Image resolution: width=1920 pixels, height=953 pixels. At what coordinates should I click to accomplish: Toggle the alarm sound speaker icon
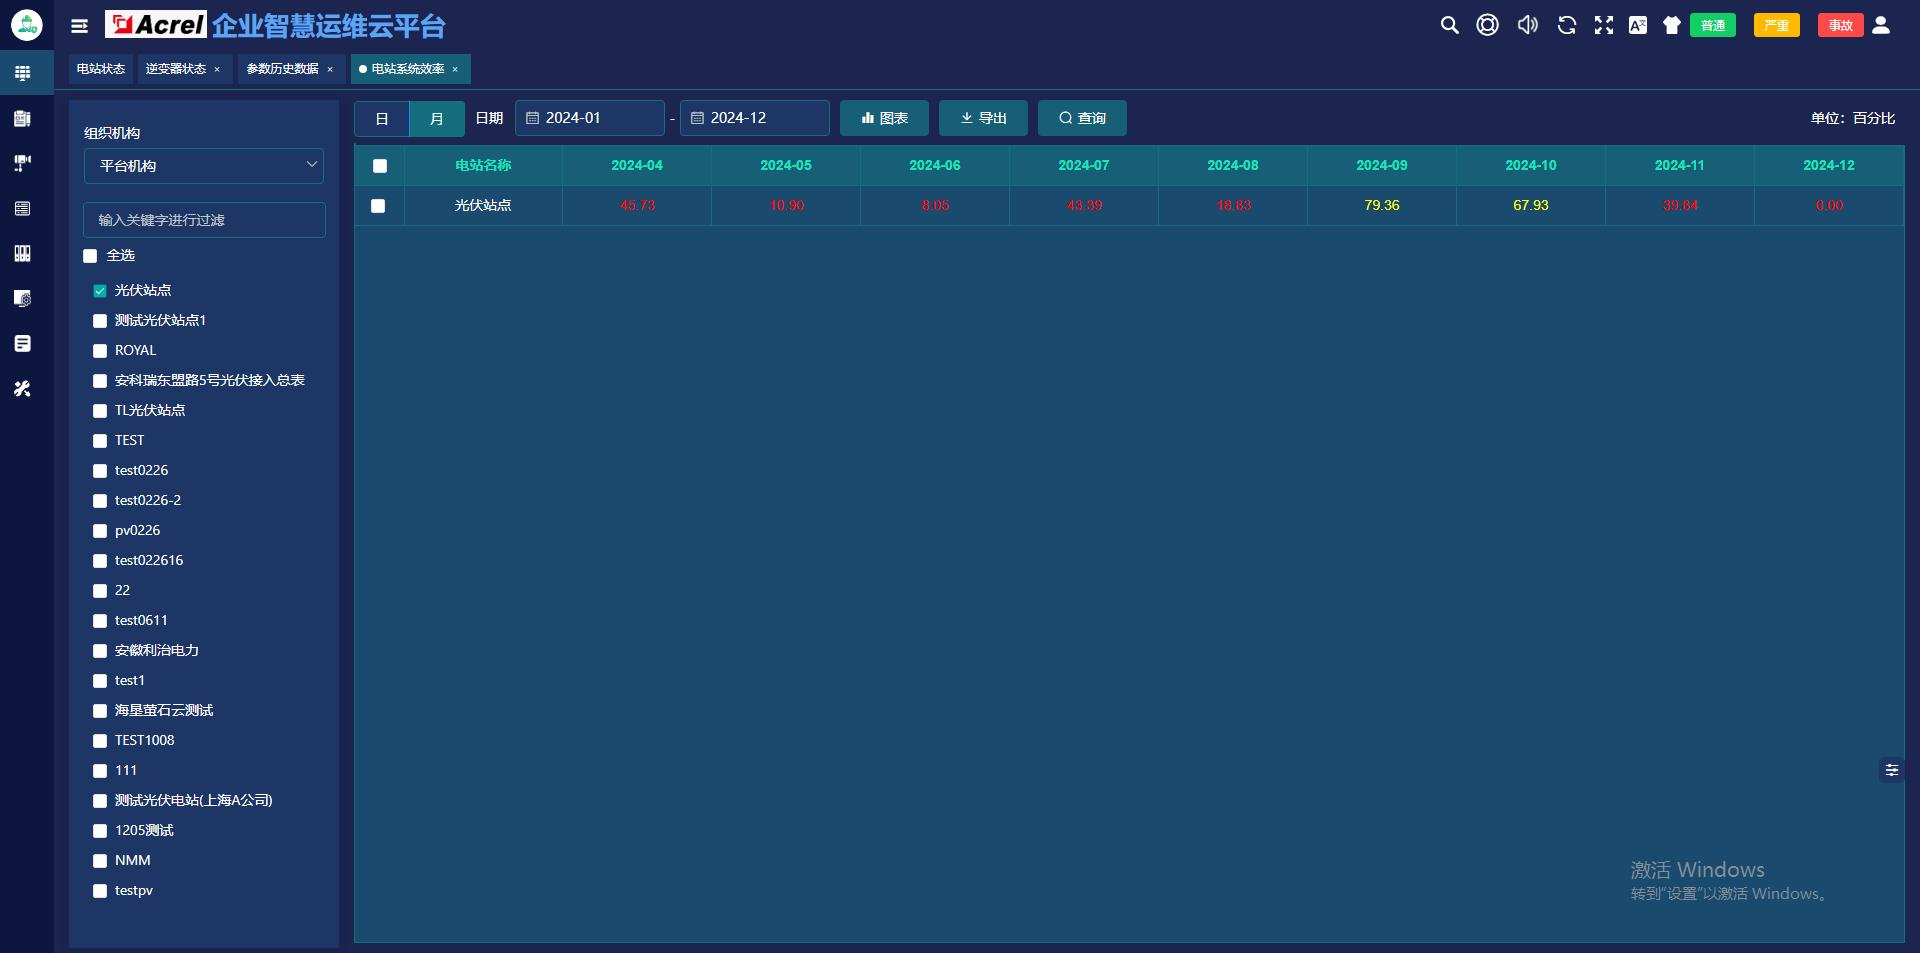pyautogui.click(x=1528, y=25)
